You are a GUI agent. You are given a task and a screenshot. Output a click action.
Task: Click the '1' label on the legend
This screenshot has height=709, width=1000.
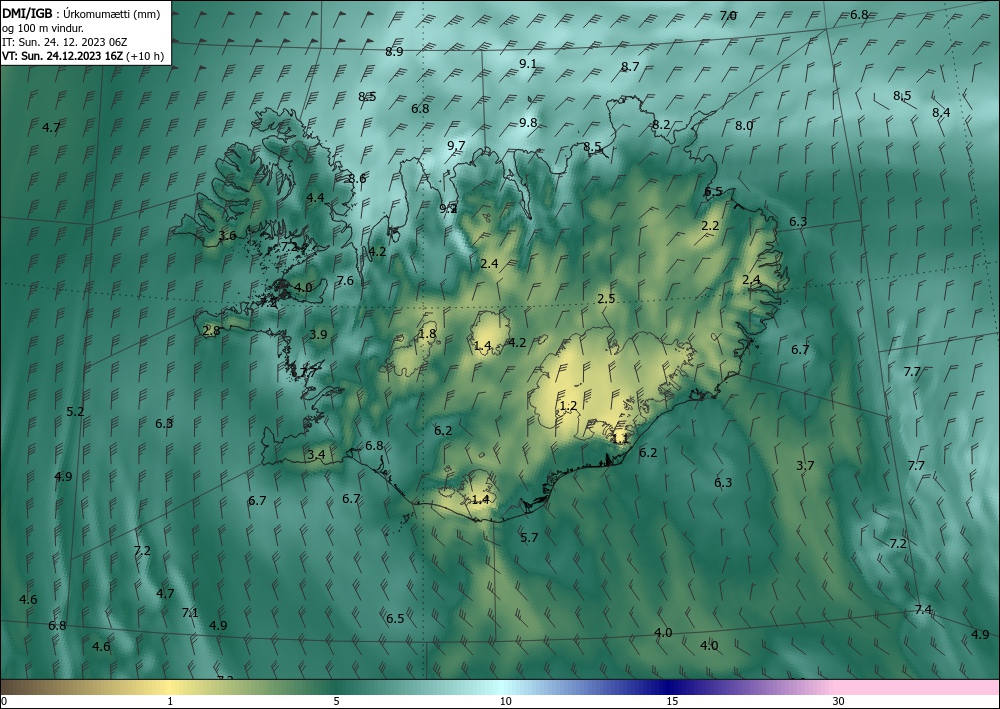pyautogui.click(x=170, y=702)
